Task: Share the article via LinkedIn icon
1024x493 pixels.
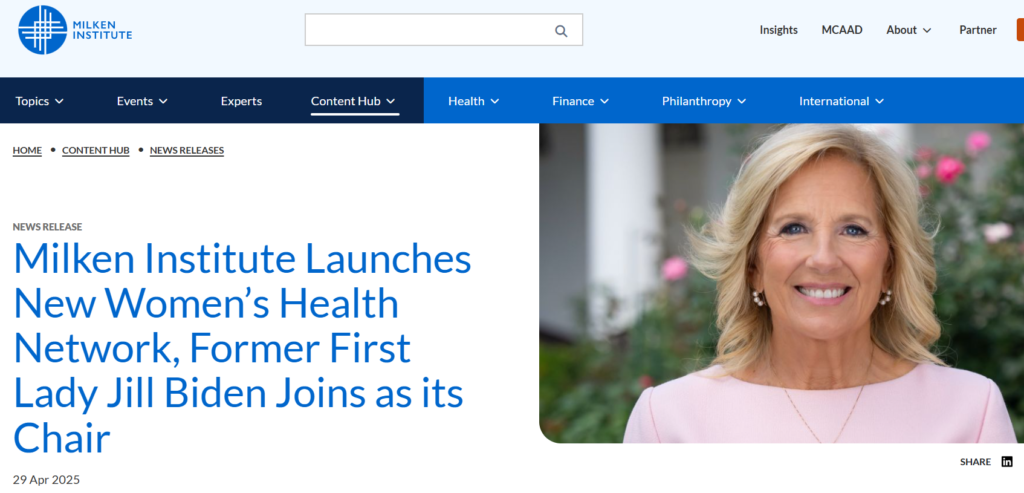Action: [x=1007, y=462]
